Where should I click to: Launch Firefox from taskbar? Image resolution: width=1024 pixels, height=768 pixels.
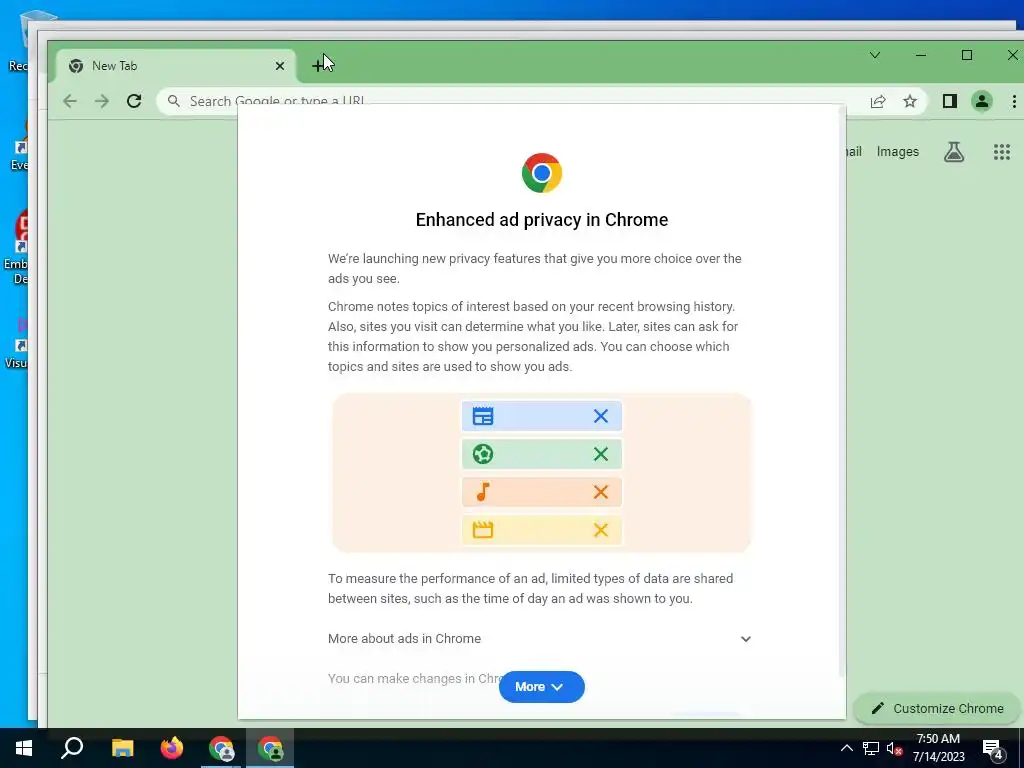pos(172,748)
